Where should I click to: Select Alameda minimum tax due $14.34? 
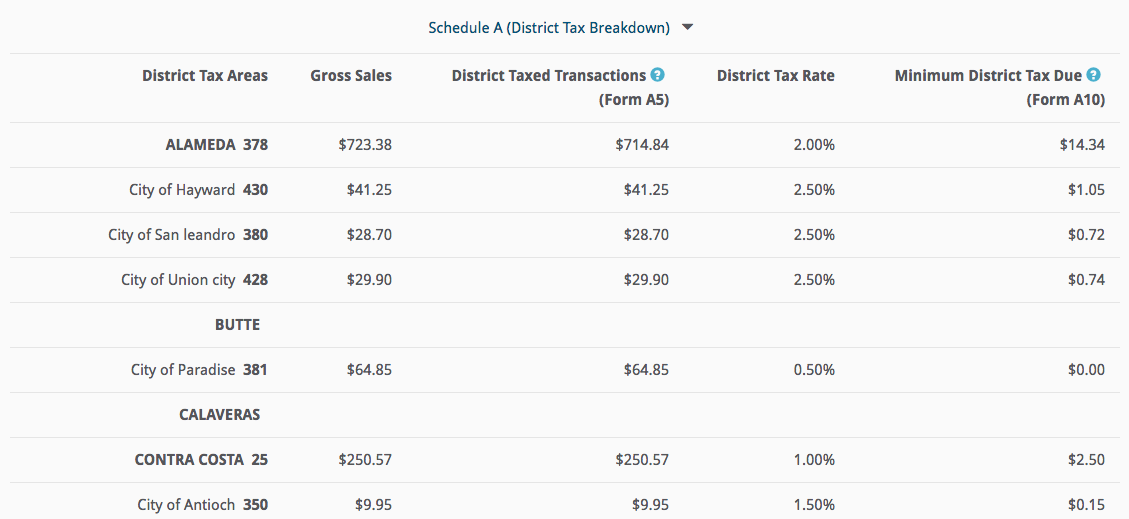1081,145
